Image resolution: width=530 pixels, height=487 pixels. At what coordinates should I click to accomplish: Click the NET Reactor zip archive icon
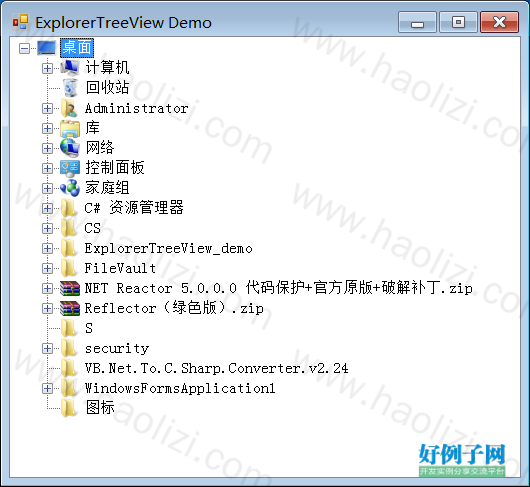(x=70, y=288)
